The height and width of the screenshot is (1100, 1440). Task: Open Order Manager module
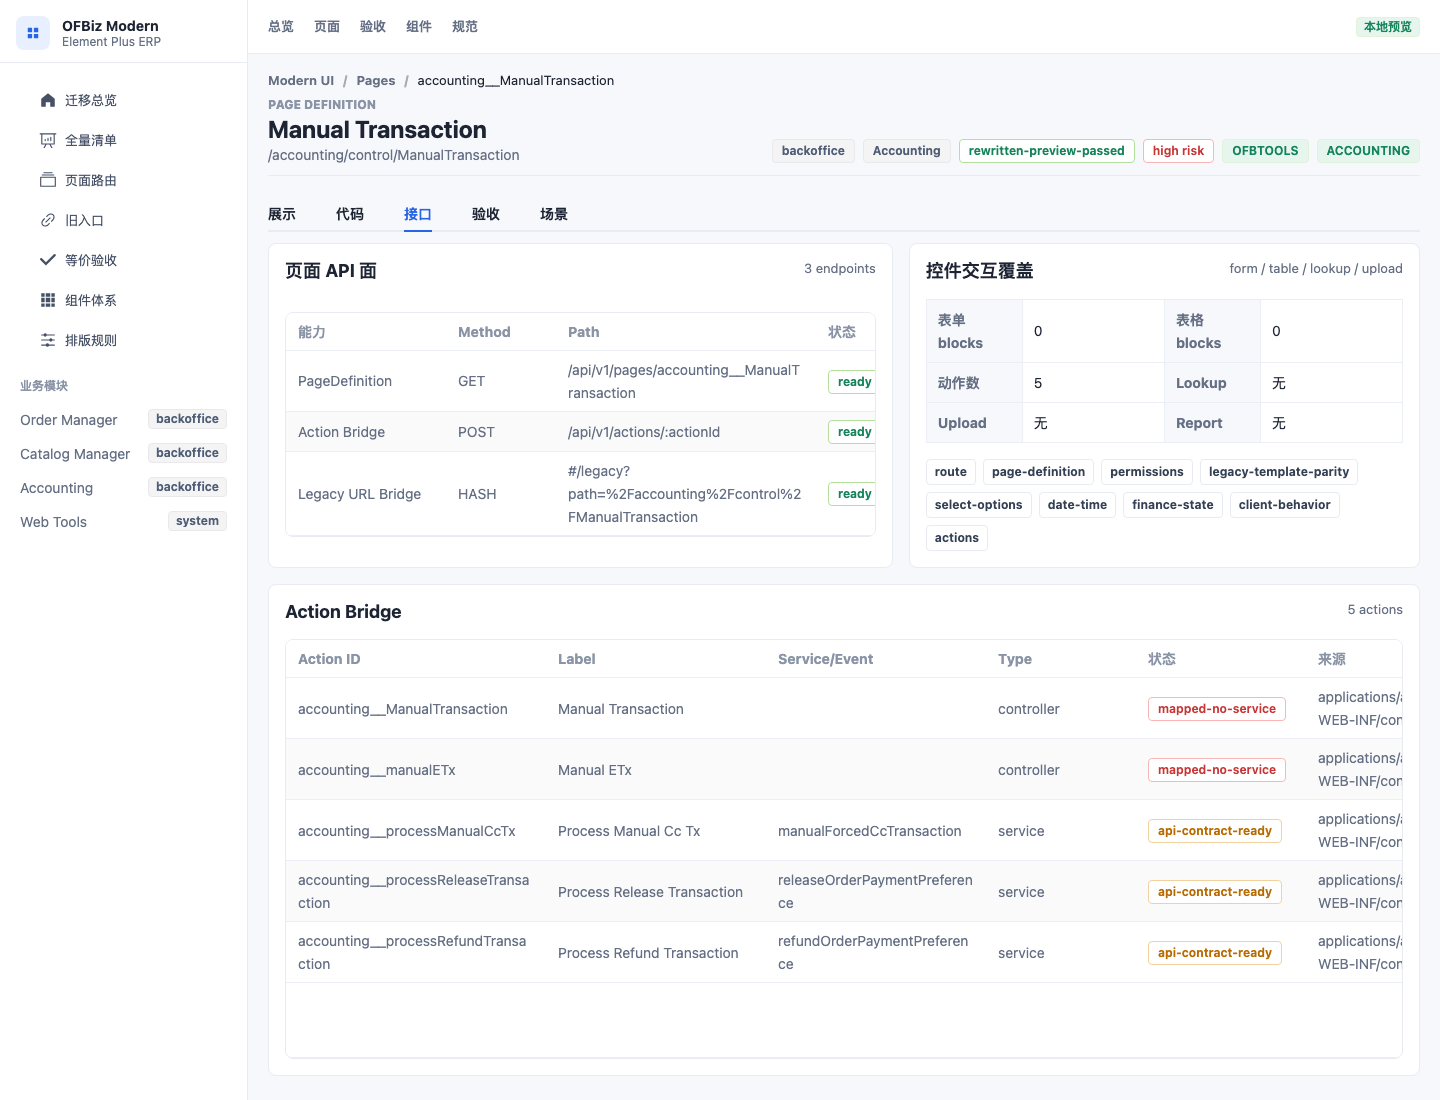[x=124, y=420]
